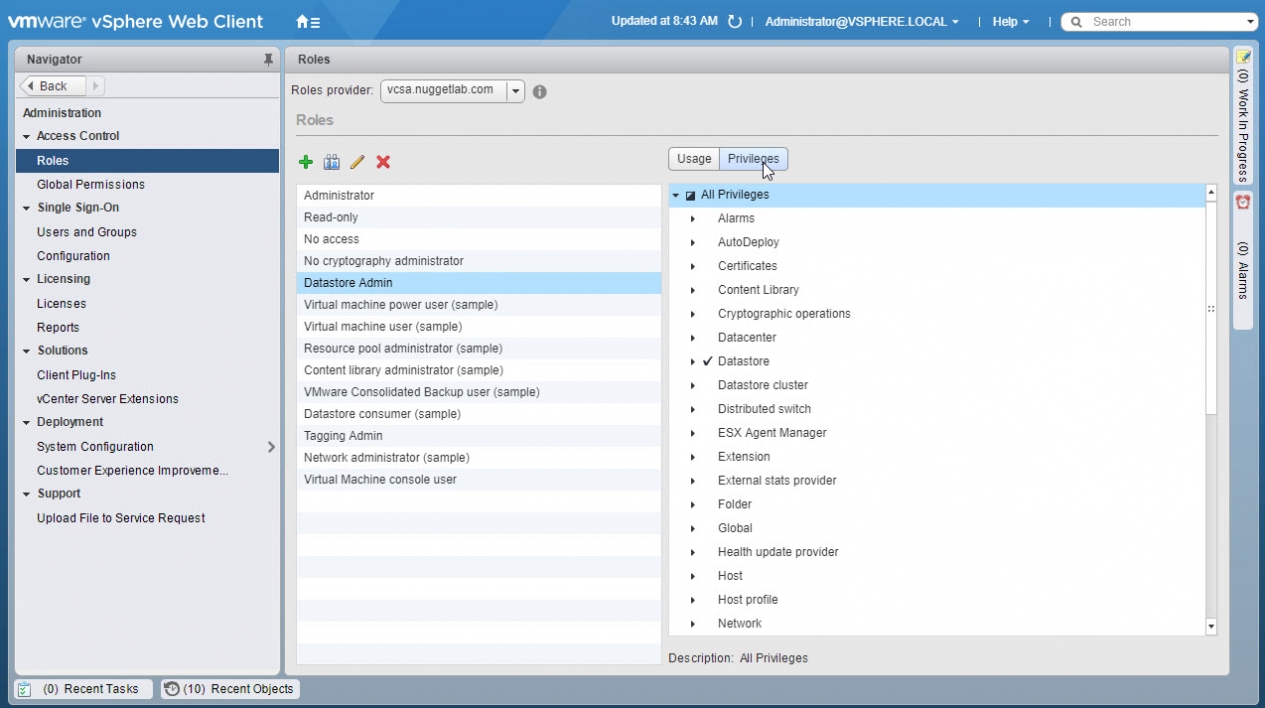
Task: Click the refresh icon next to update time
Action: 735,22
